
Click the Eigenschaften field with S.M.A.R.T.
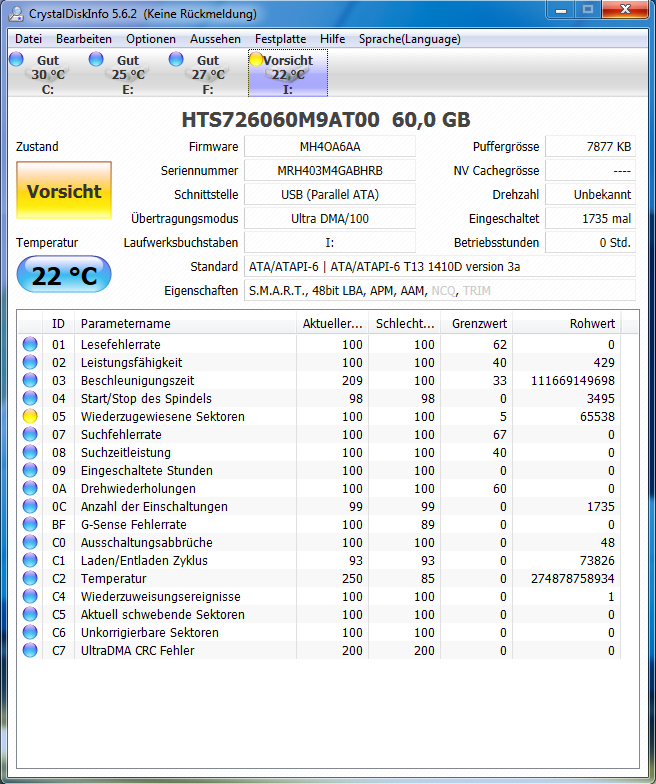[440, 290]
